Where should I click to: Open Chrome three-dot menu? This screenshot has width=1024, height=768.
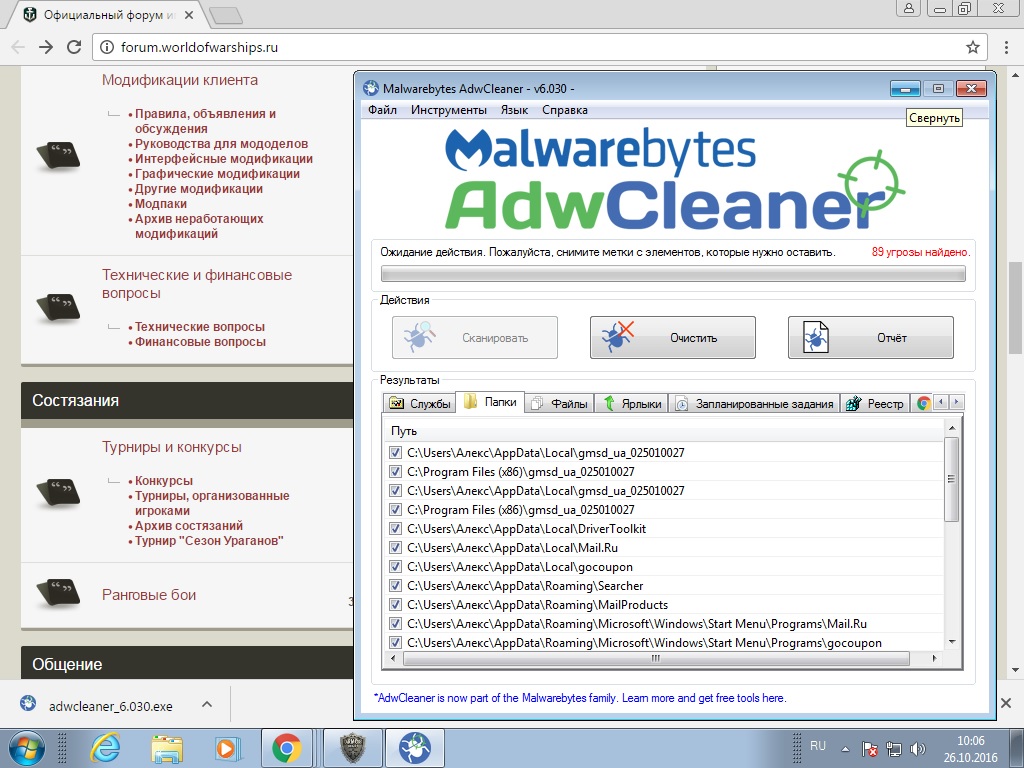(x=1006, y=47)
